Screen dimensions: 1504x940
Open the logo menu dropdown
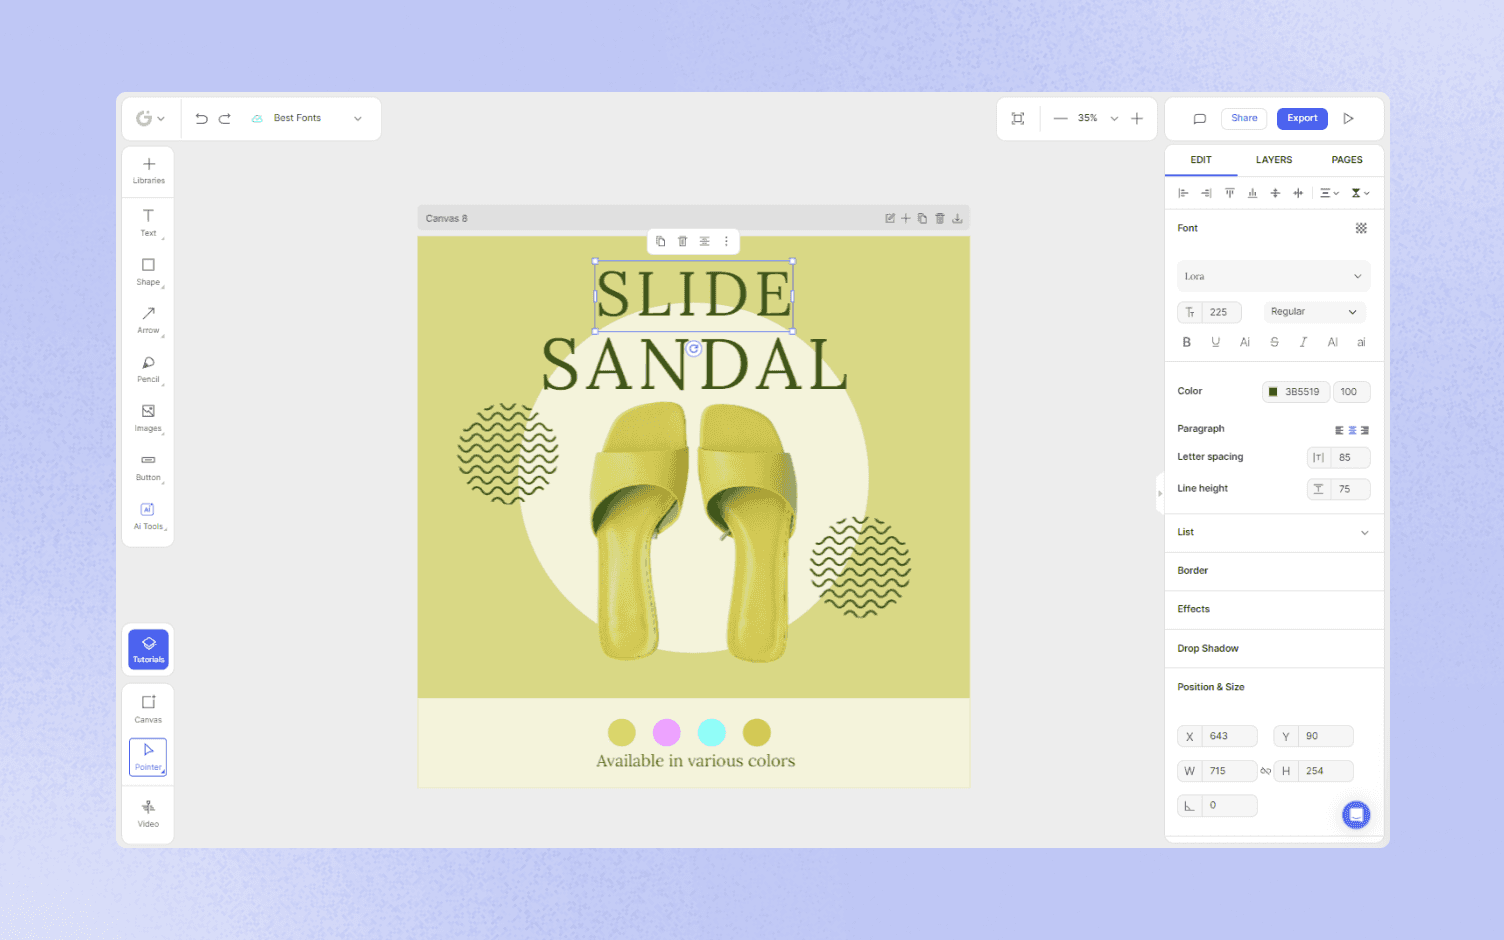(150, 118)
